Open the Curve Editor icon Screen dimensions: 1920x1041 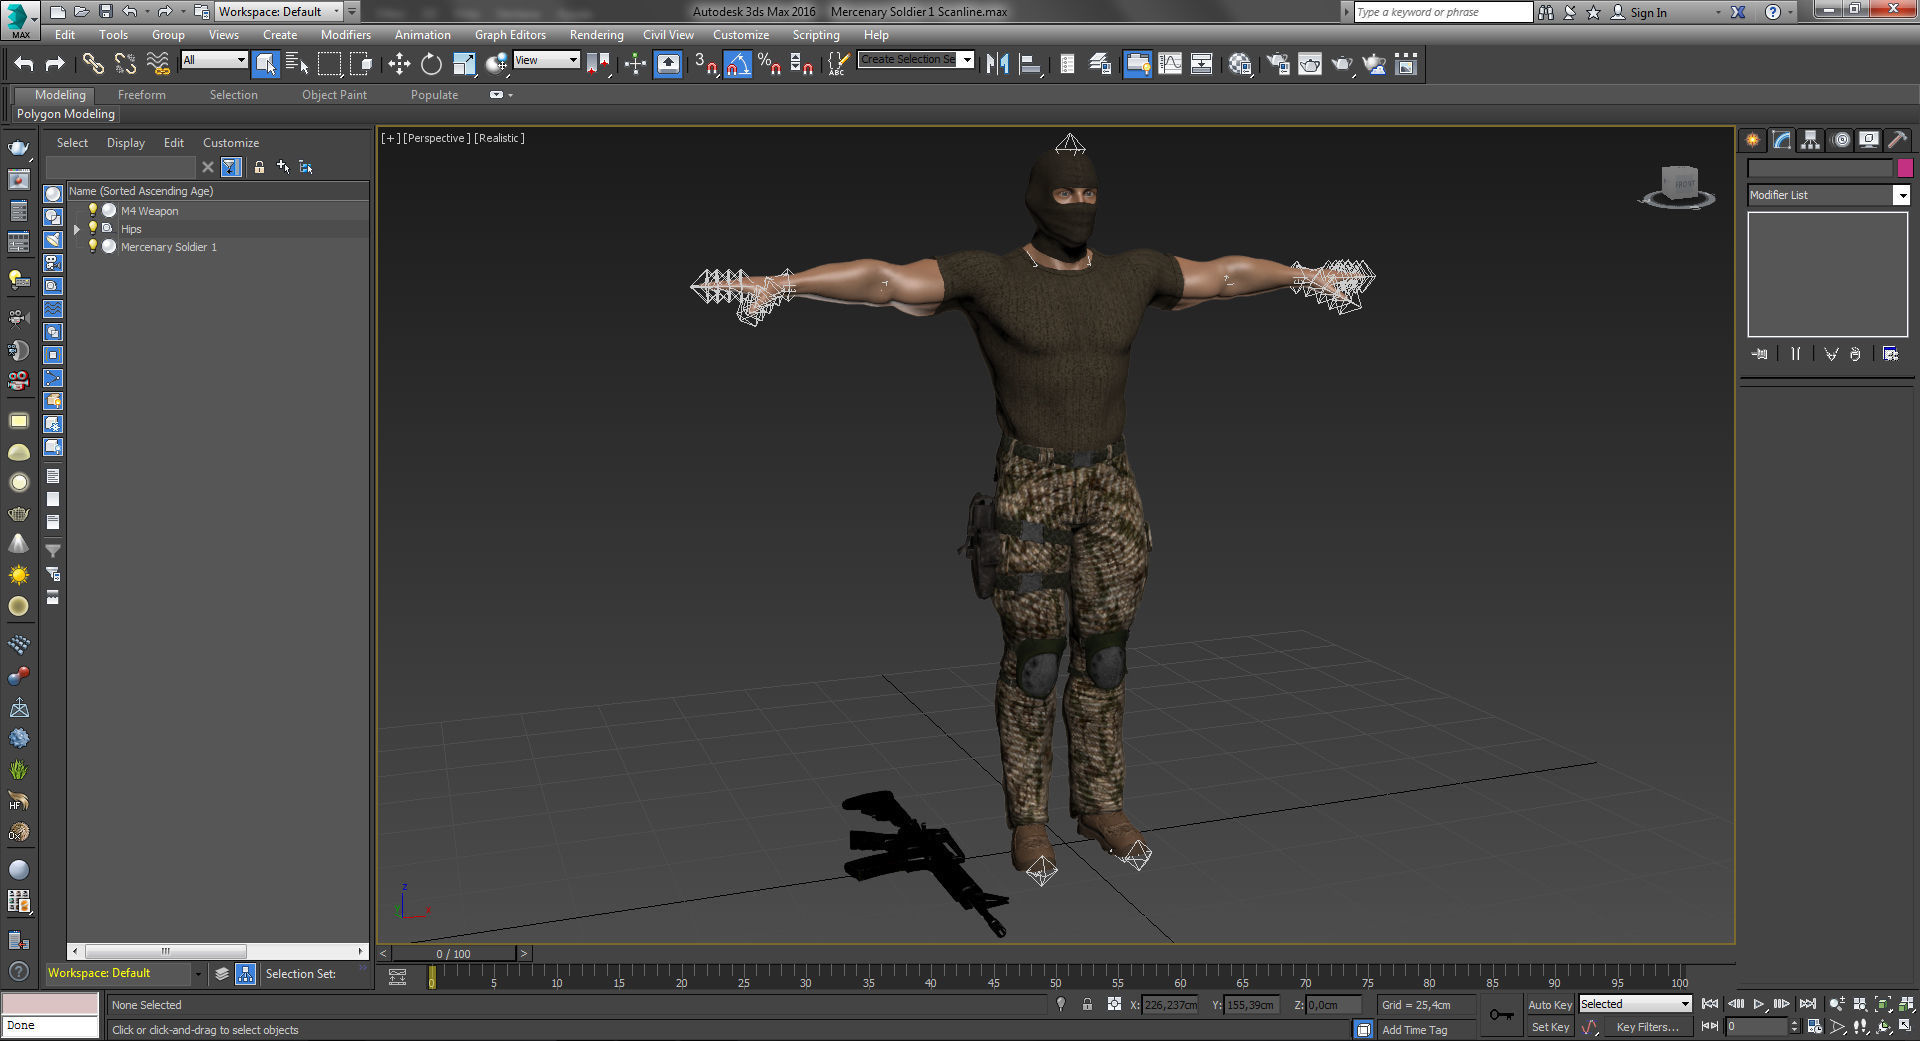pos(1169,64)
